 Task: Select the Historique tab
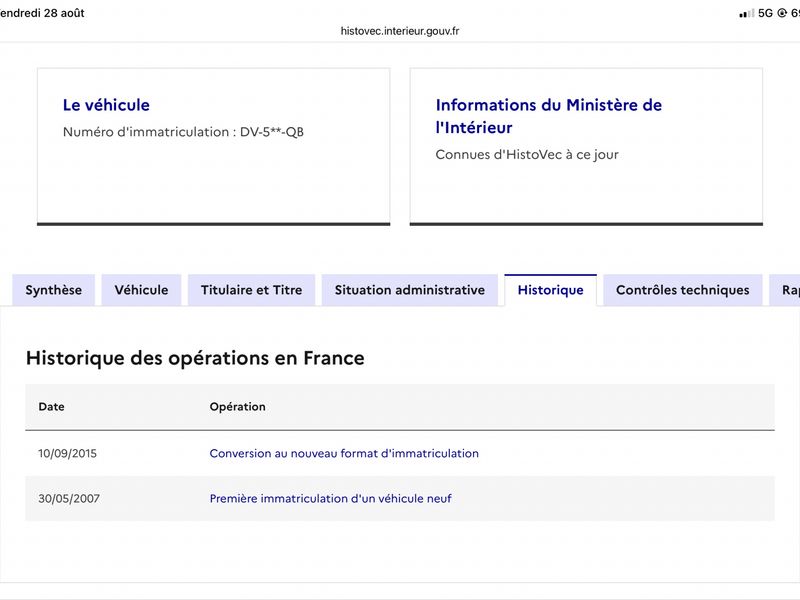(x=551, y=290)
